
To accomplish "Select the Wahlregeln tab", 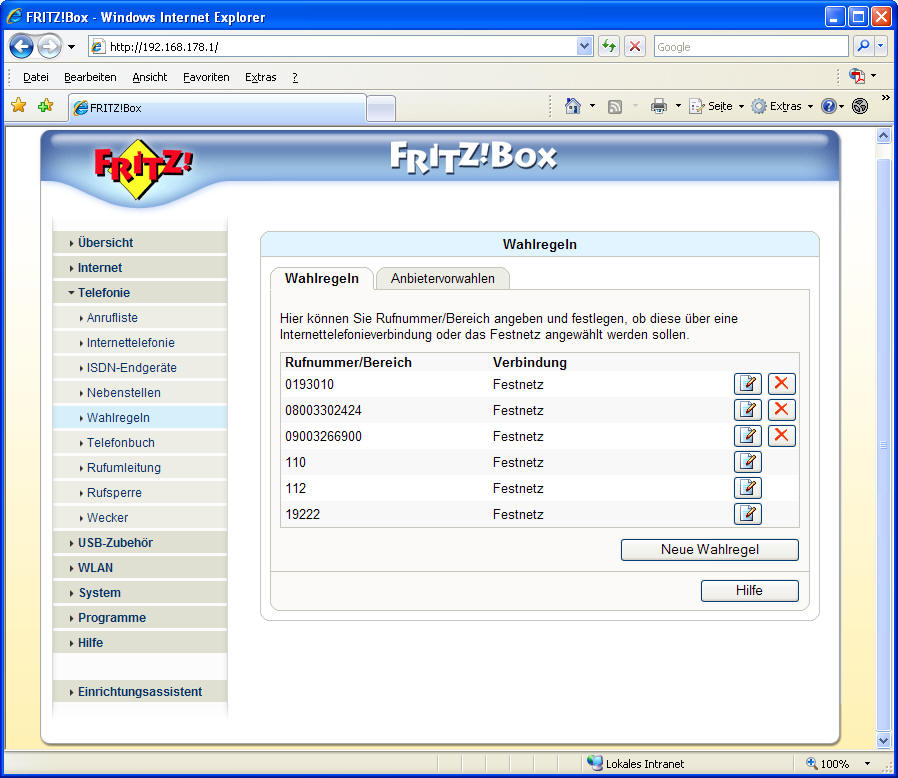I will pyautogui.click(x=322, y=278).
